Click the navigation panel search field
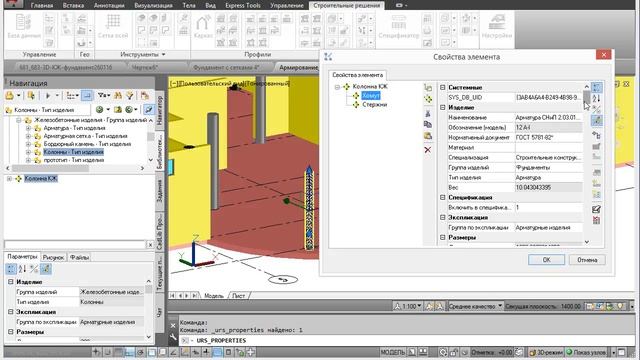Viewport: 640px width, 360px height. tap(75, 244)
